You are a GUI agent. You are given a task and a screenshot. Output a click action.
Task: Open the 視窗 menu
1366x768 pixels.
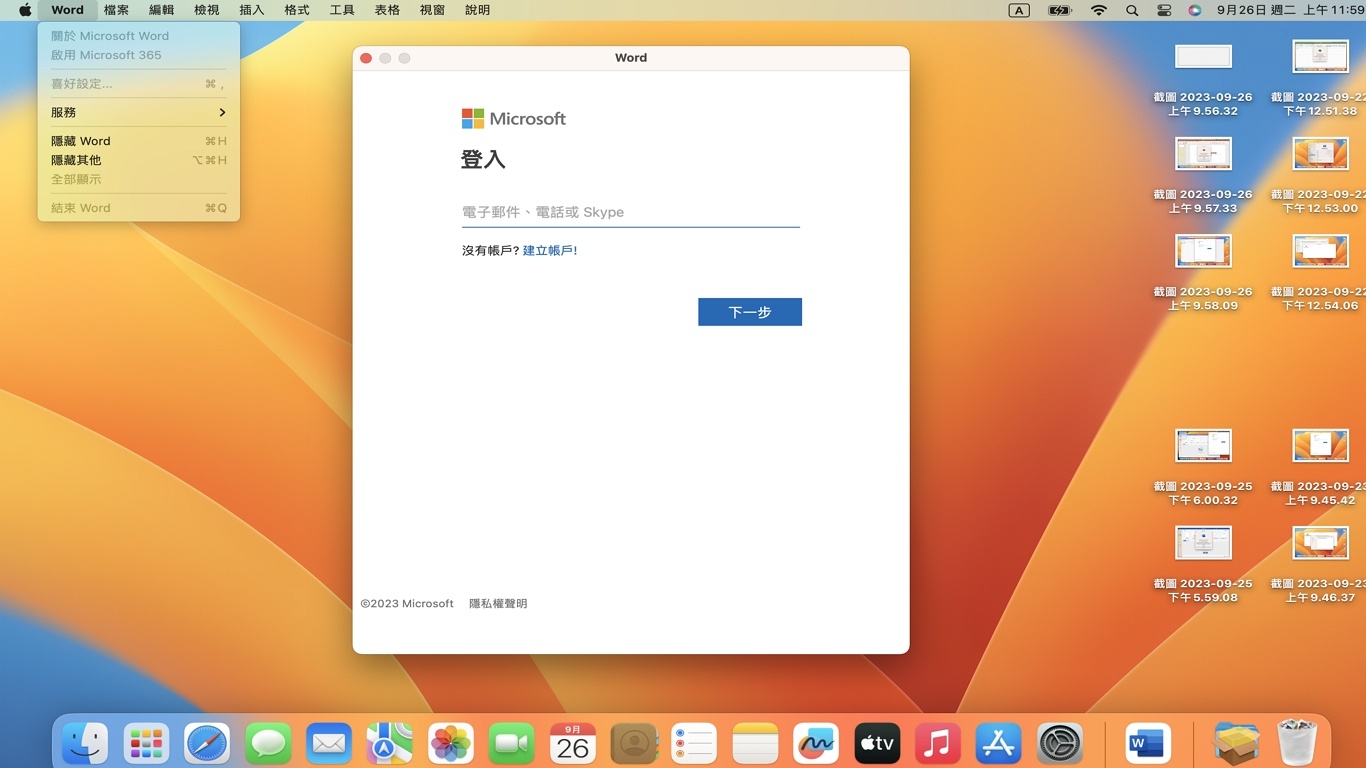tap(432, 10)
